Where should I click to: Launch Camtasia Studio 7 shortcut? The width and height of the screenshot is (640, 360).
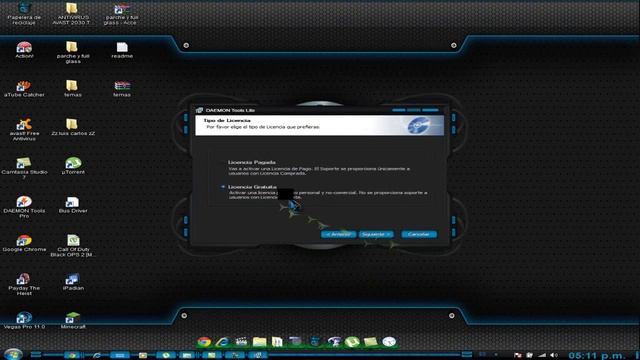(x=24, y=168)
